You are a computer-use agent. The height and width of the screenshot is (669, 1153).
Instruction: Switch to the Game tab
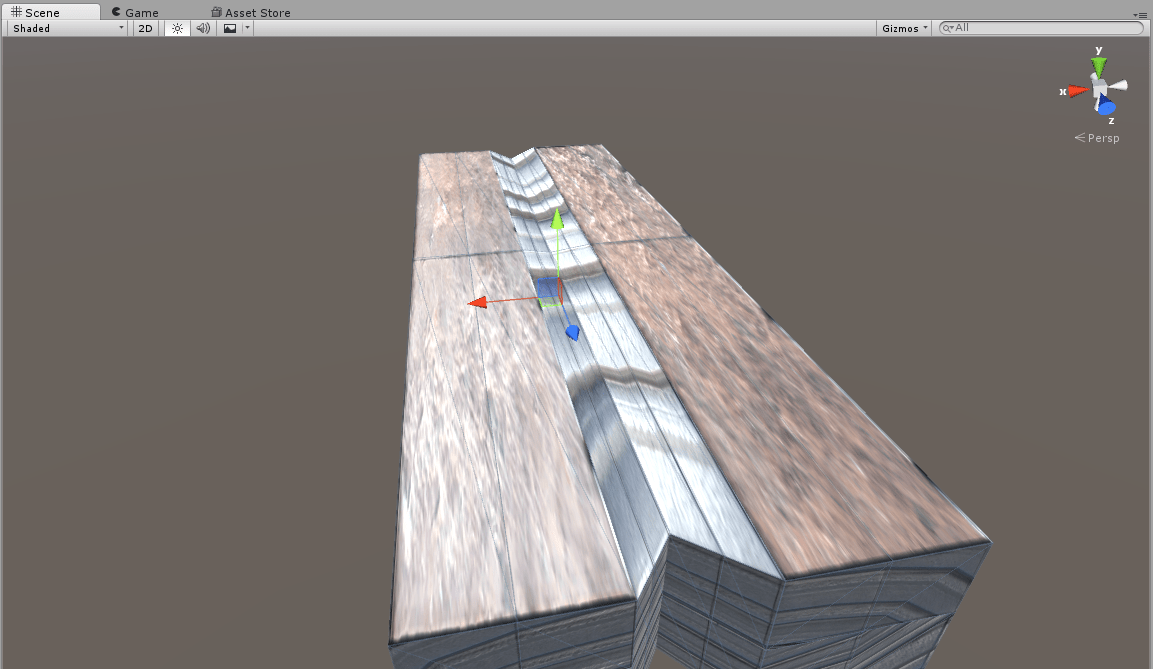tap(136, 12)
